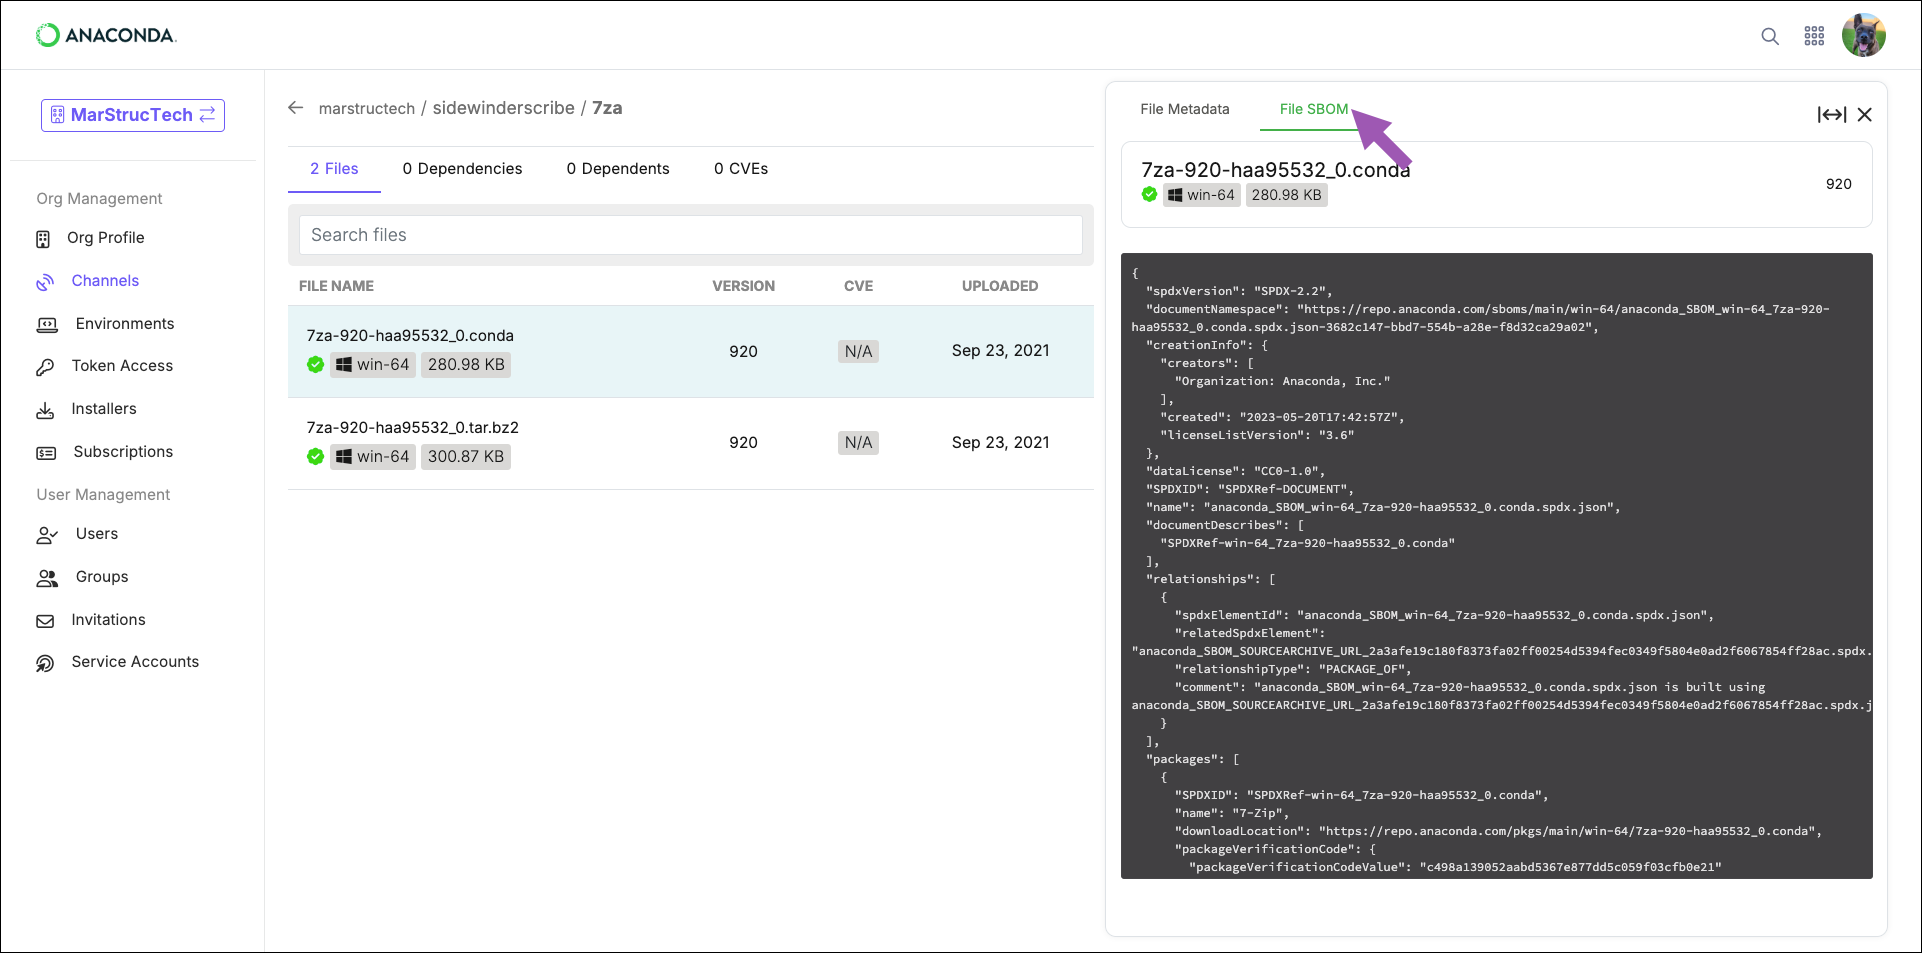Select the 0 Dependencies tab
The image size is (1922, 953).
pyautogui.click(x=462, y=169)
